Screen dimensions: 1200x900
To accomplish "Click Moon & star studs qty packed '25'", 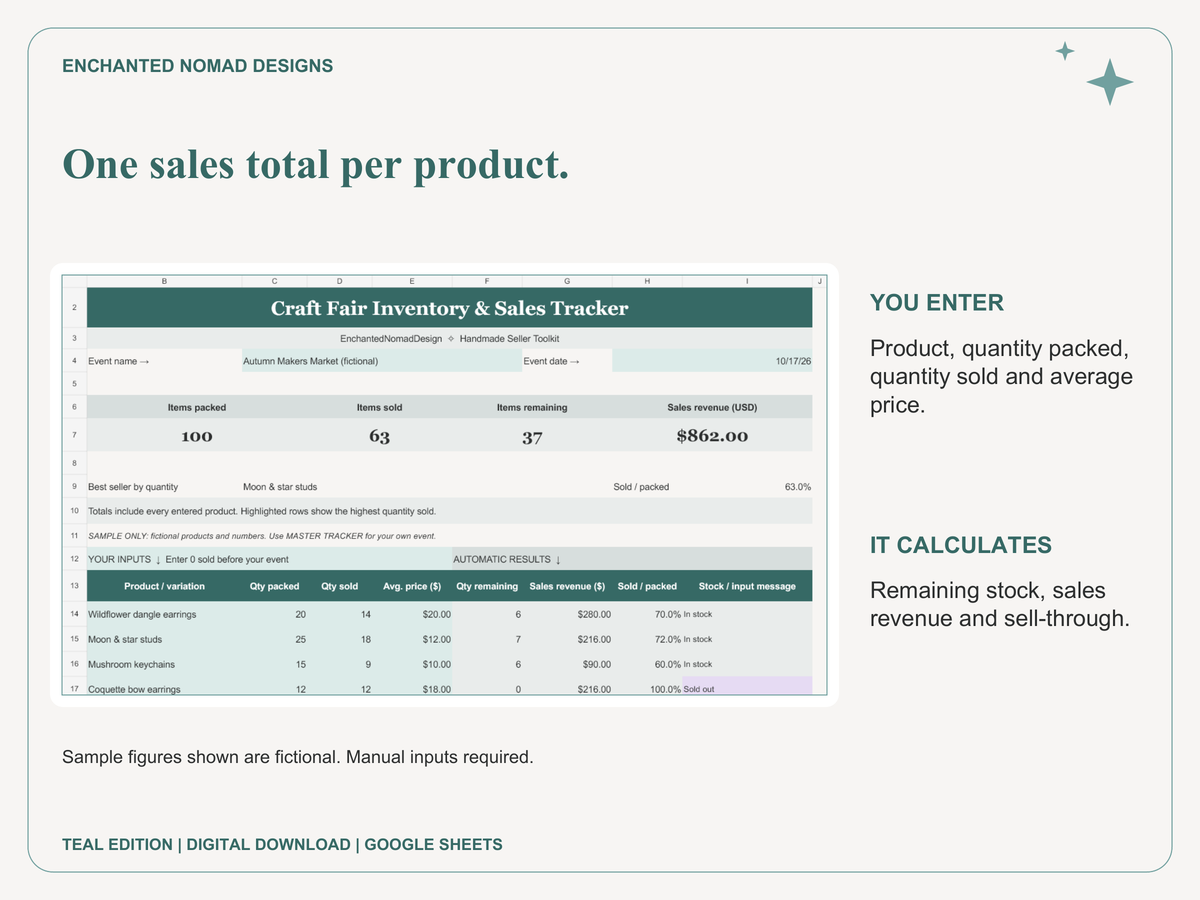I will [x=274, y=639].
